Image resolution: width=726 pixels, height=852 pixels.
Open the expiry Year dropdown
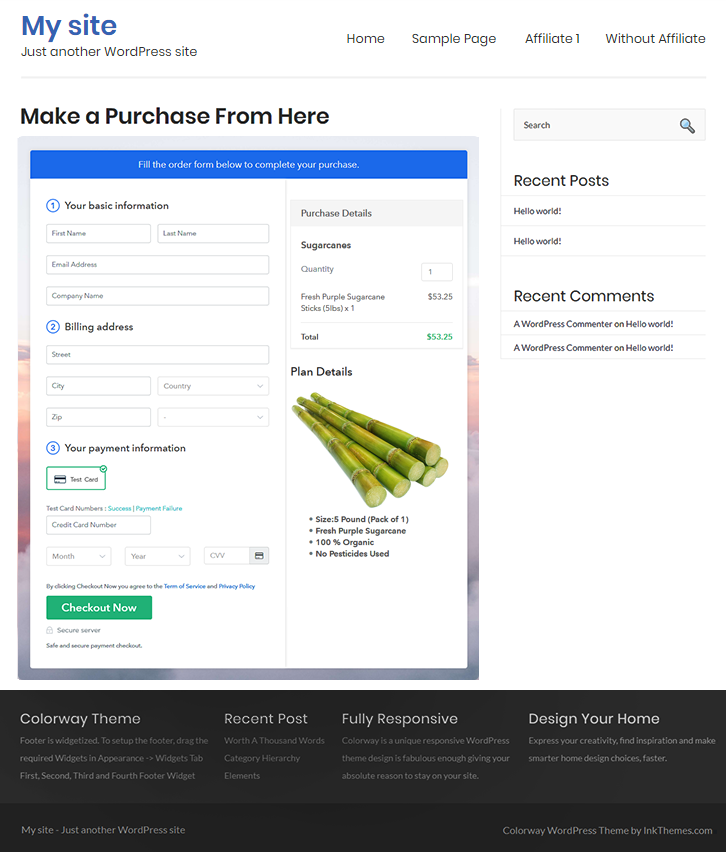pos(157,556)
